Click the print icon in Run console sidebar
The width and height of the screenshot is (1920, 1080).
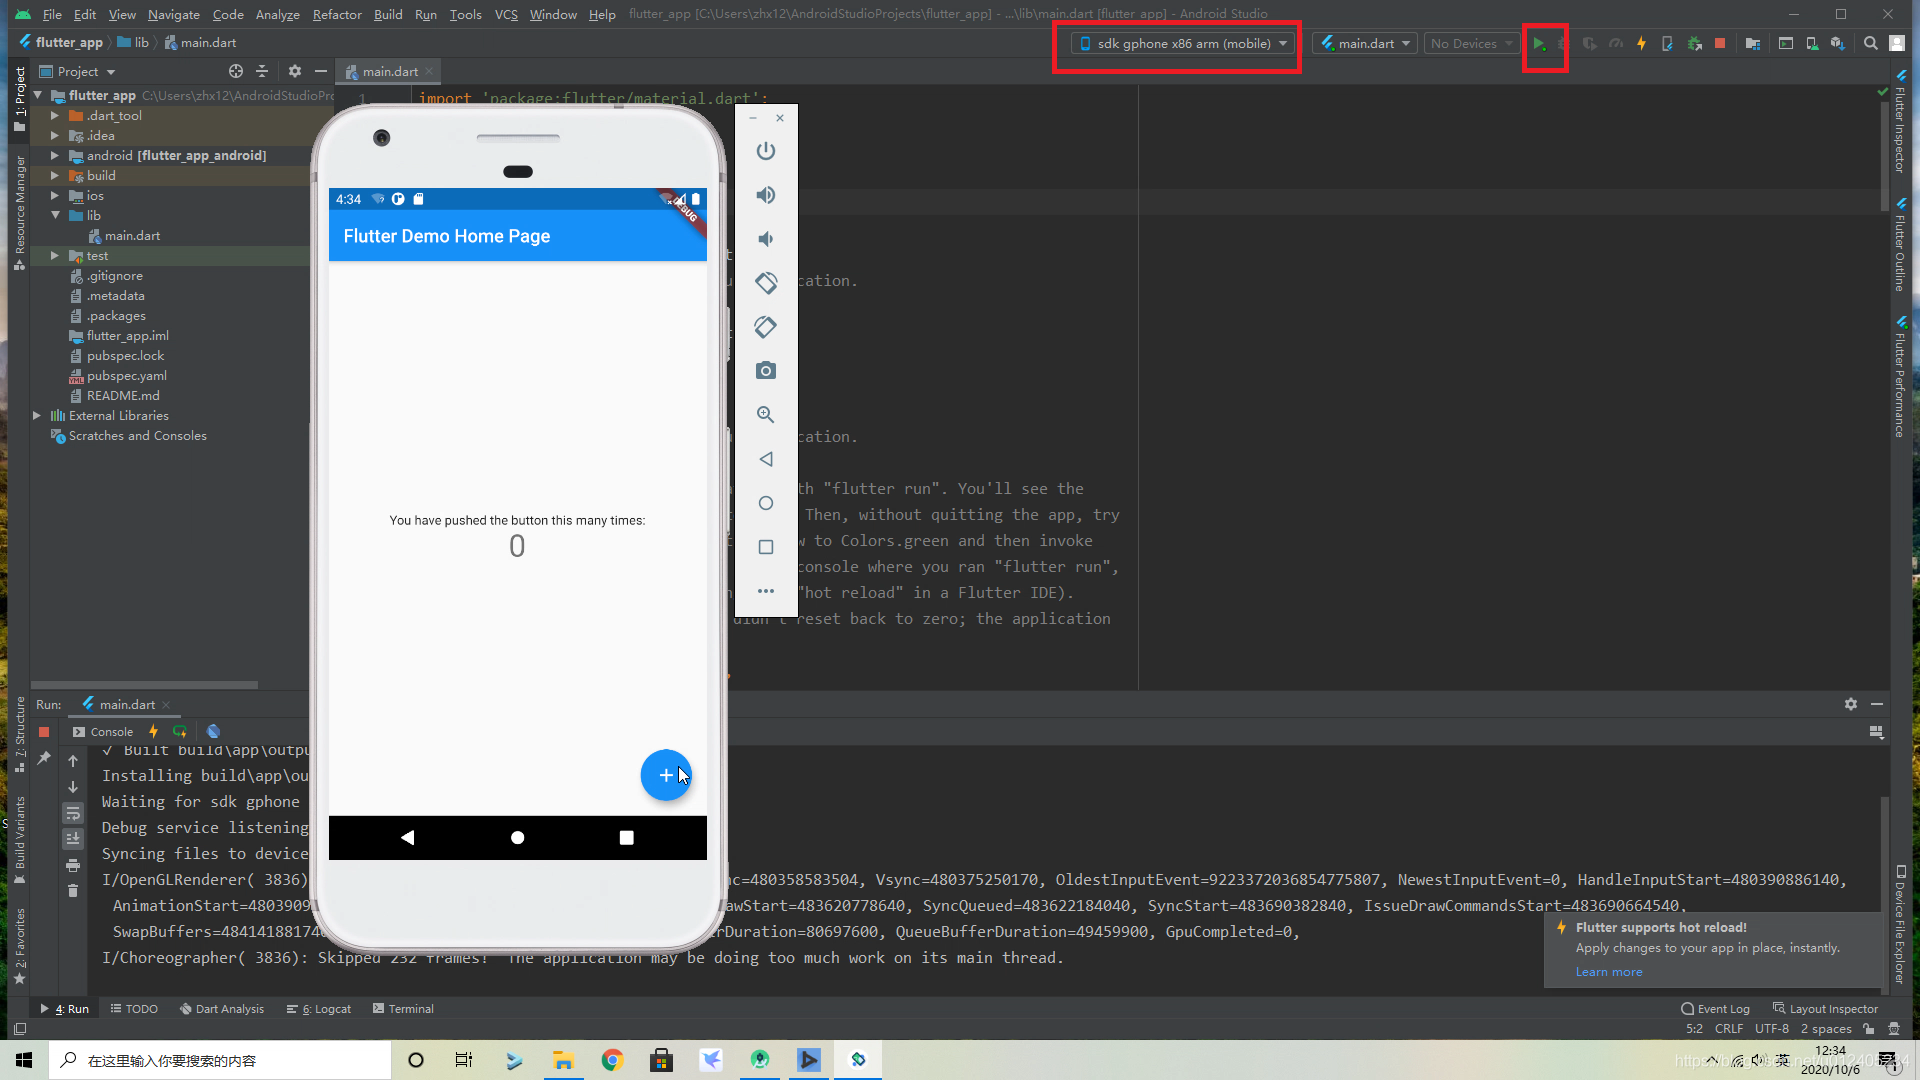[73, 865]
